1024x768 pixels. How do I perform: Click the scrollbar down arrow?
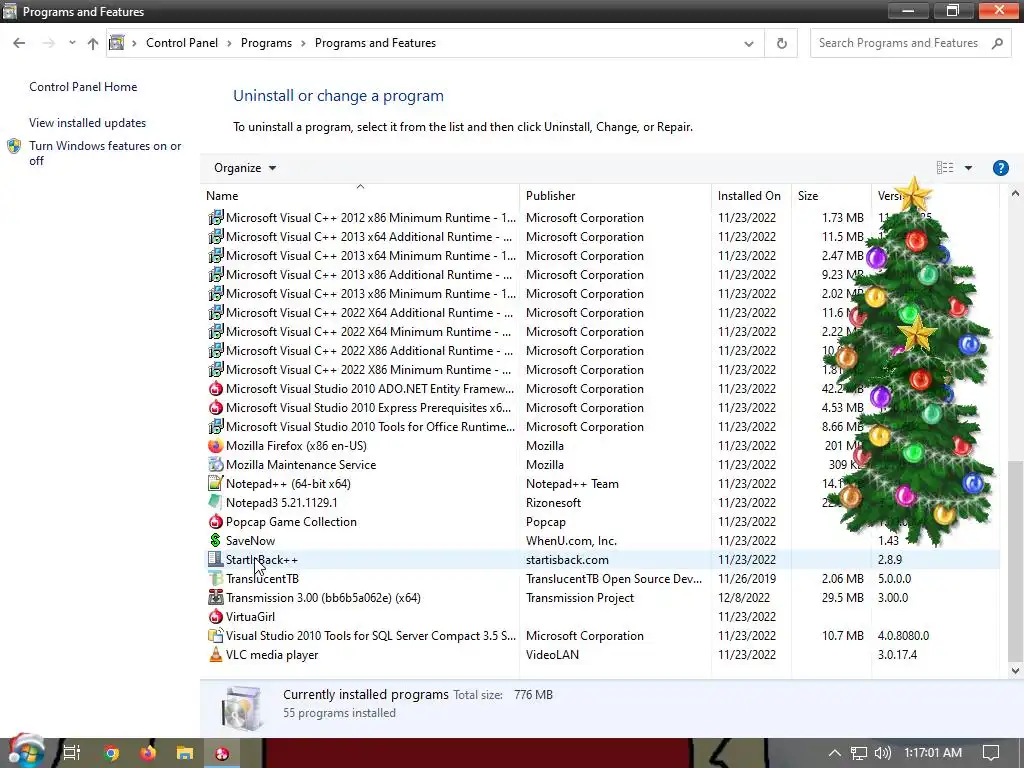1015,670
